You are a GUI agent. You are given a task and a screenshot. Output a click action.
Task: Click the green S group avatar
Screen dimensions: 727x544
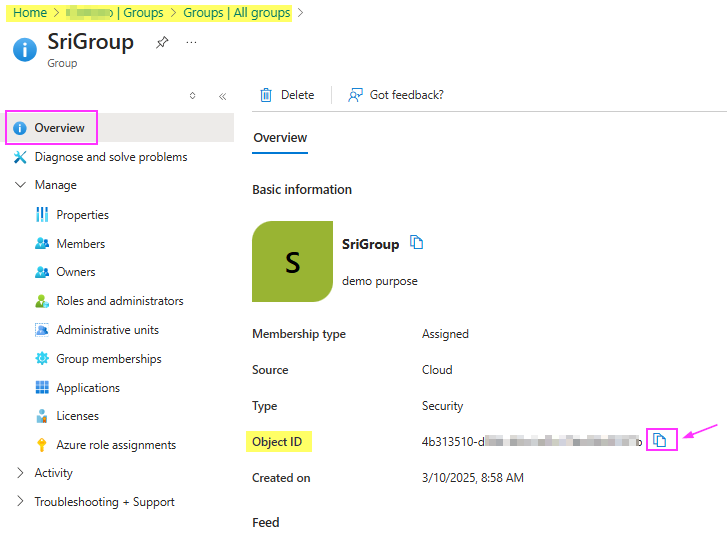click(293, 262)
